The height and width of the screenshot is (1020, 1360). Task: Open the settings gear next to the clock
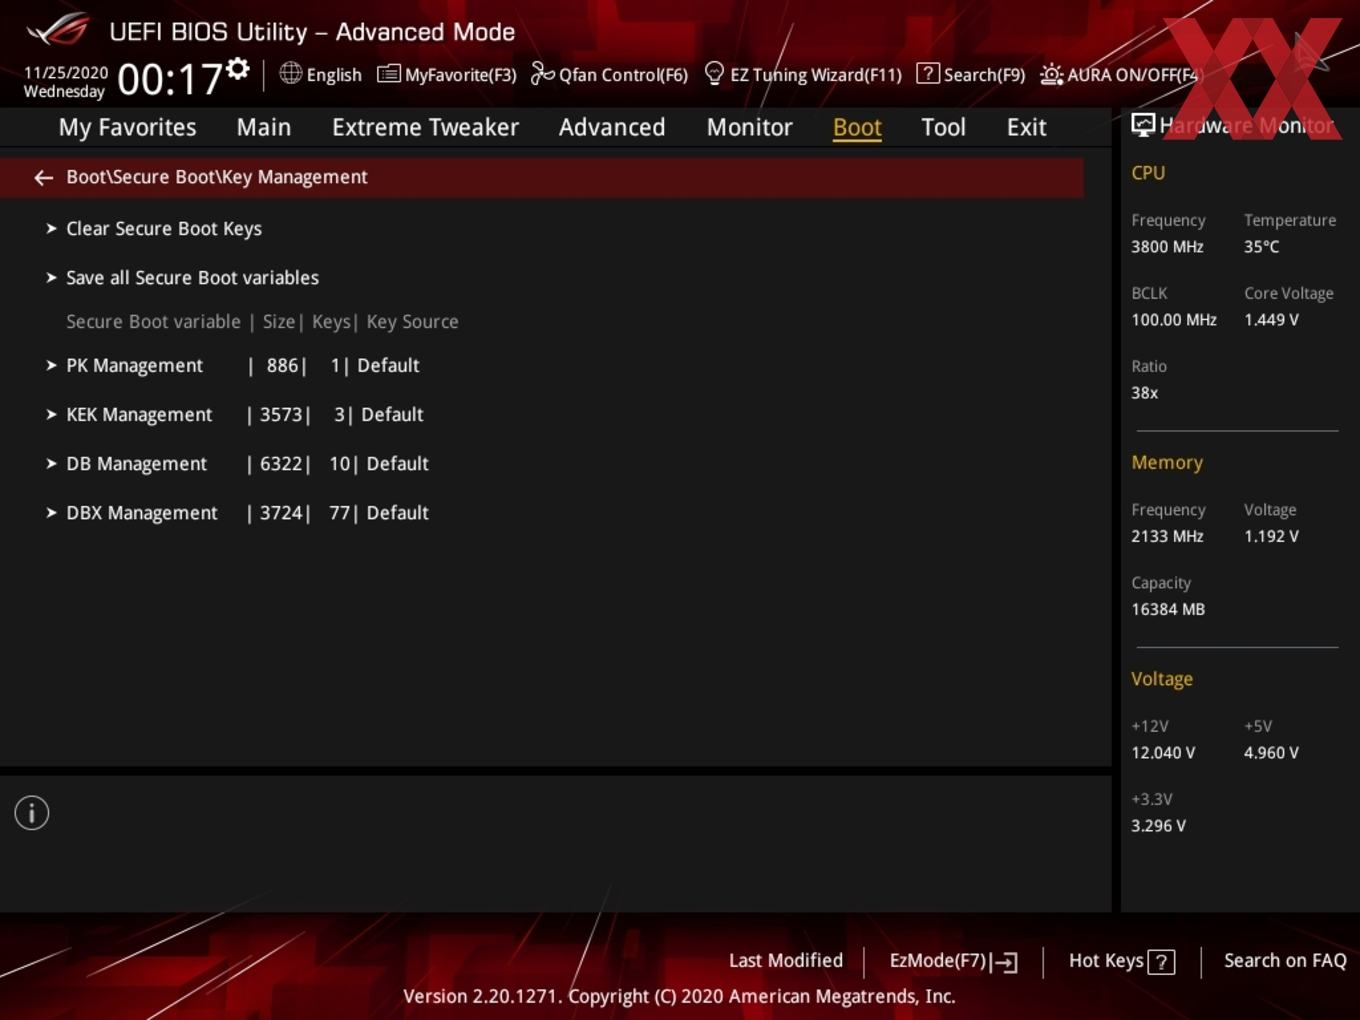click(238, 69)
